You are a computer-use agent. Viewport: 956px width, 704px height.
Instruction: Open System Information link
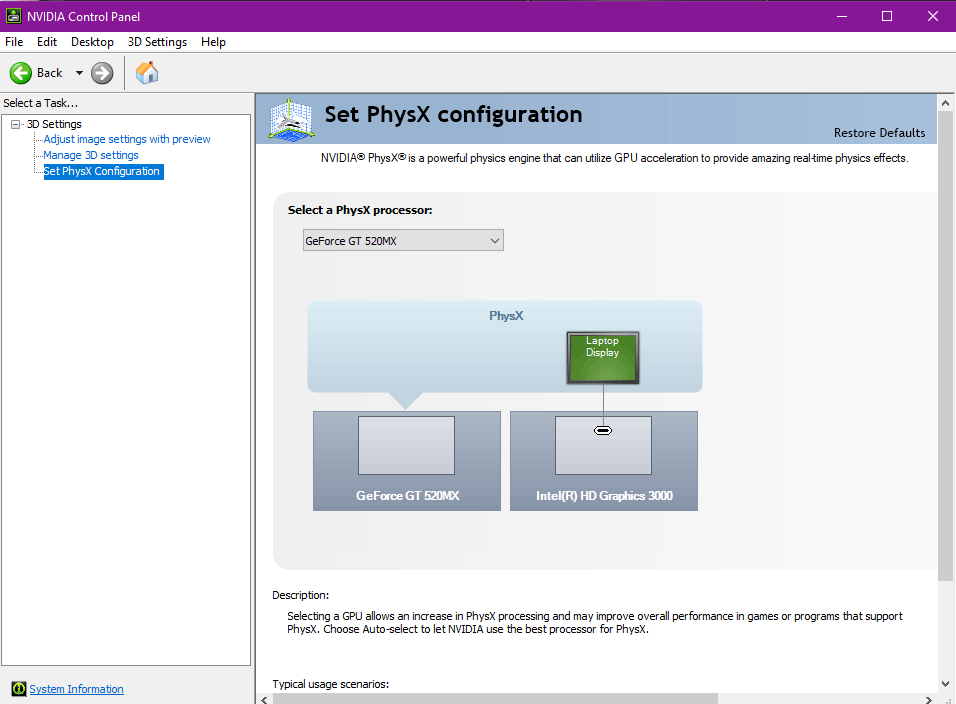pyautogui.click(x=76, y=689)
